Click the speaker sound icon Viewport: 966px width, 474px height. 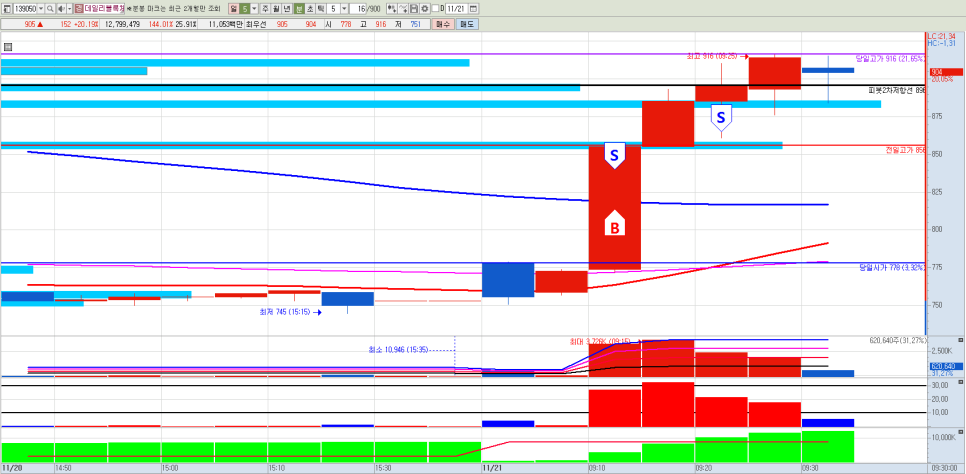62,9
